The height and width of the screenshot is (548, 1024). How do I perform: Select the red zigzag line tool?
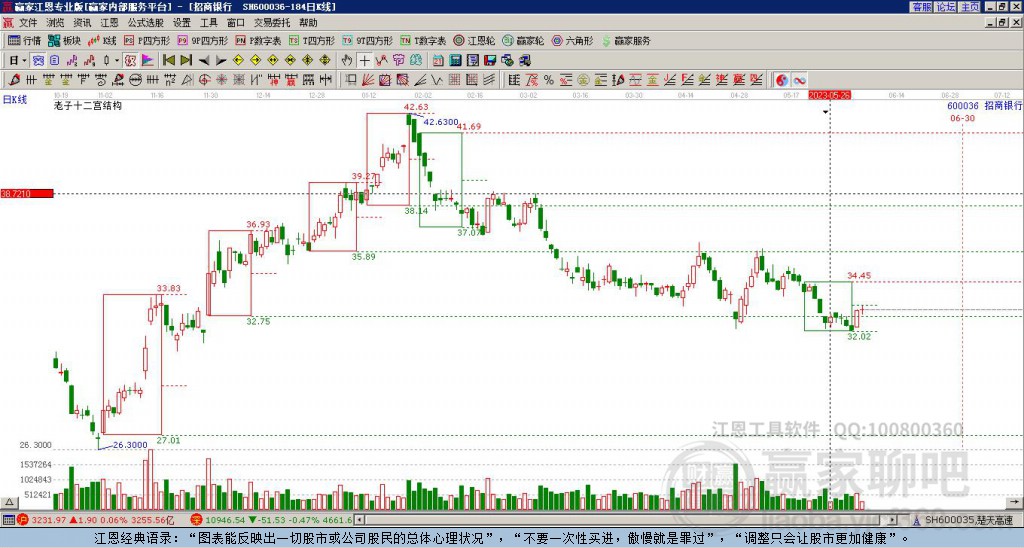381,60
